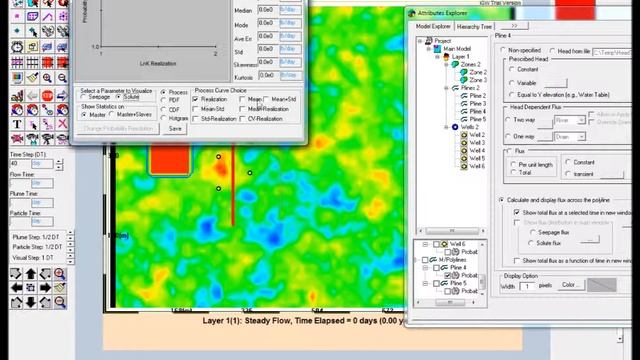This screenshot has height=360, width=640.
Task: Collapse the Layer 1 tree node
Action: (438, 57)
